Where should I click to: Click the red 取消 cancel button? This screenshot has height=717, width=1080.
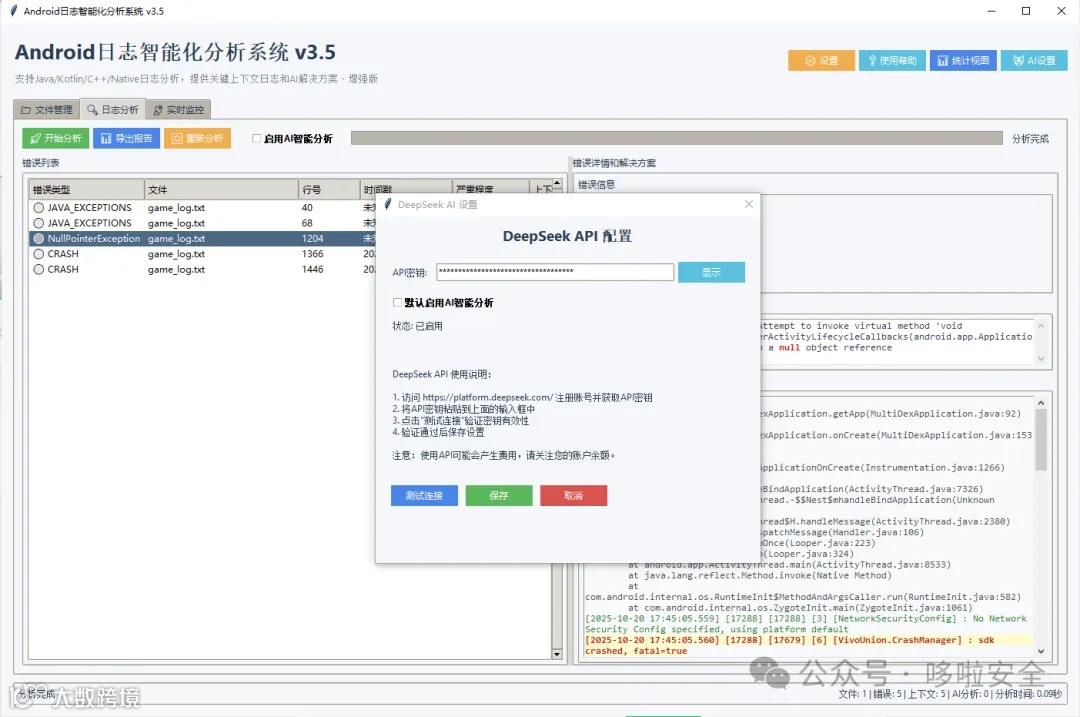(573, 495)
